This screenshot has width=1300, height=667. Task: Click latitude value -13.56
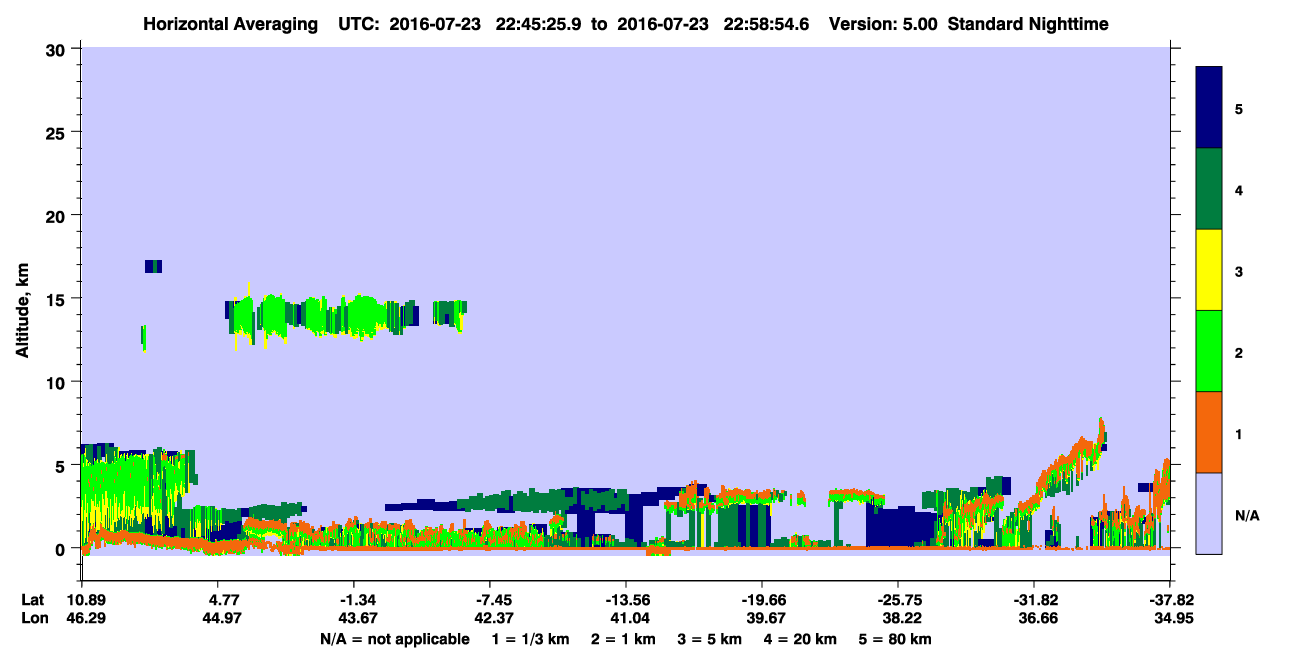625,600
